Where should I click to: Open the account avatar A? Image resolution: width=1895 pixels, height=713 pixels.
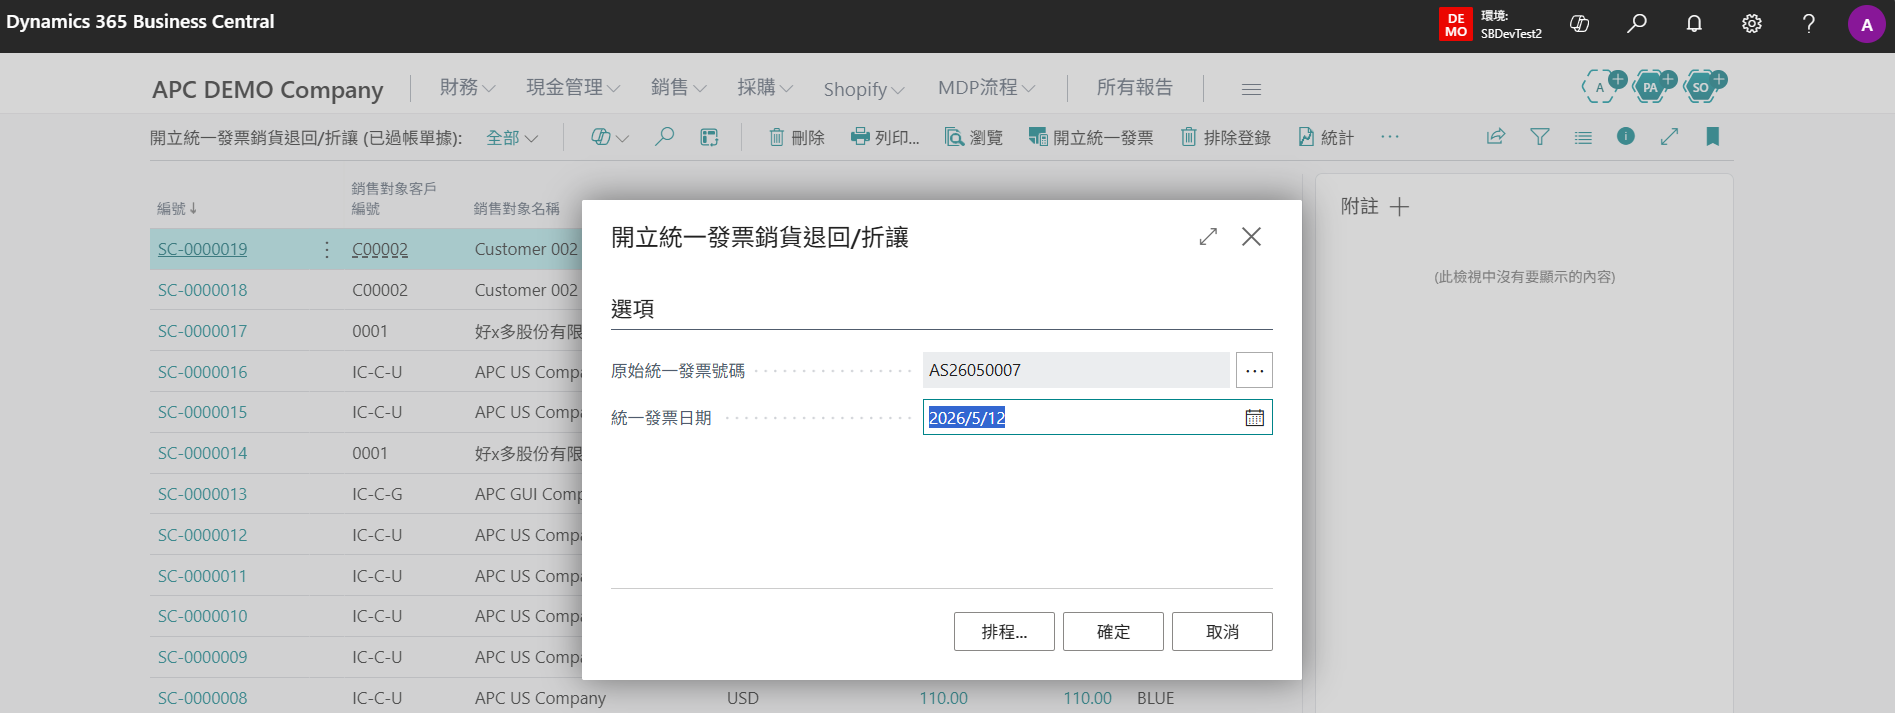(x=1866, y=25)
